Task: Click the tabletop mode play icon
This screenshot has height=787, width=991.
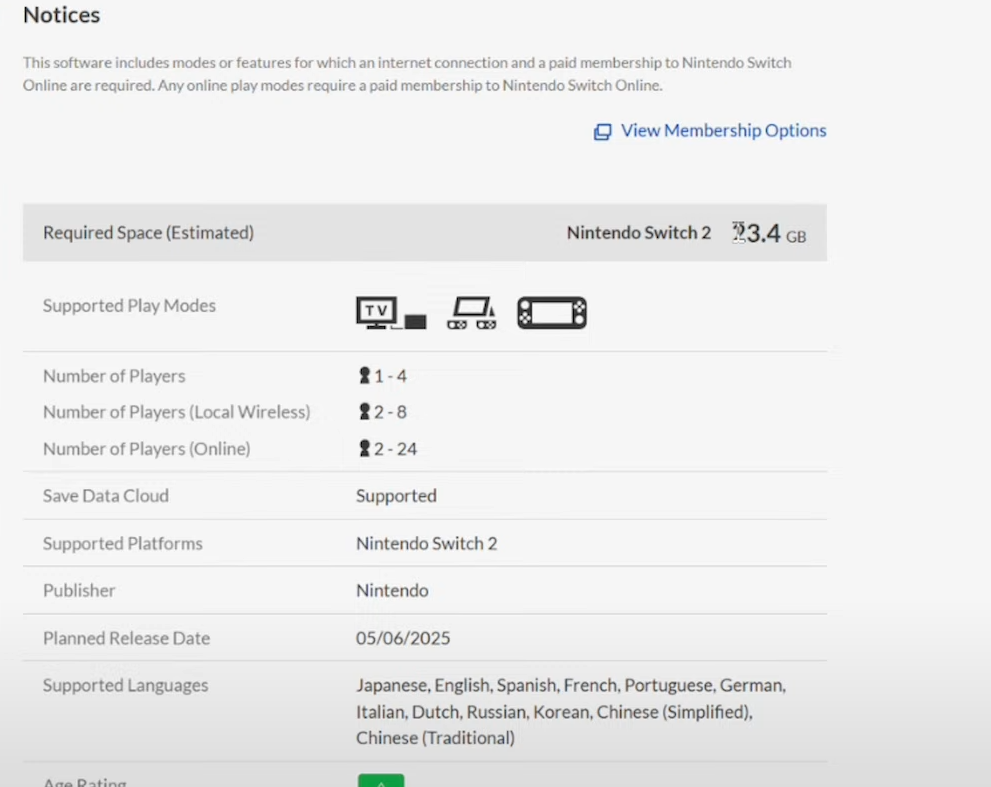Action: click(471, 313)
